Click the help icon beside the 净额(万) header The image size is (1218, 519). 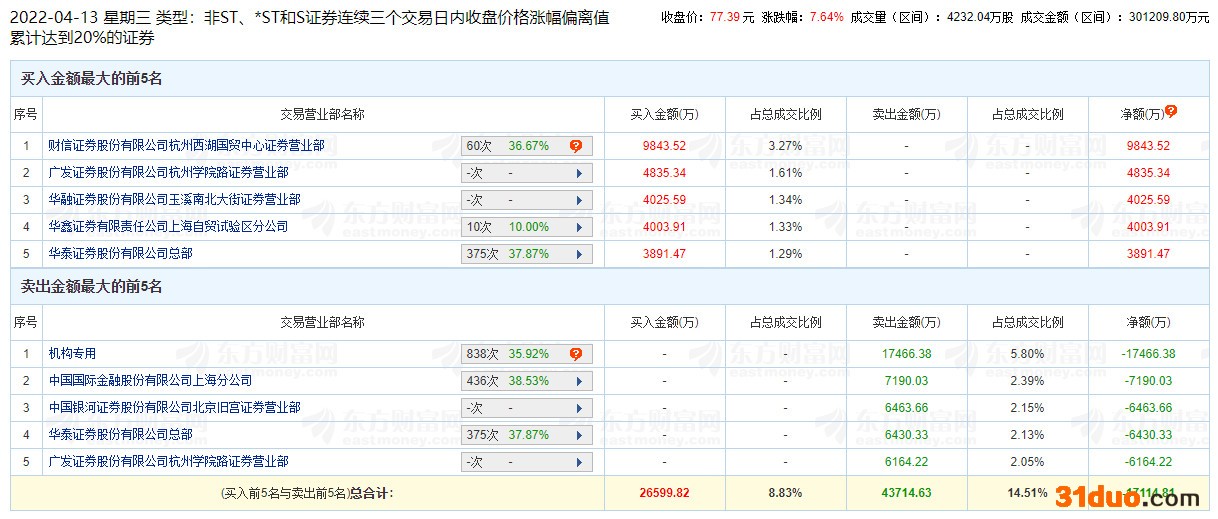(x=1171, y=112)
